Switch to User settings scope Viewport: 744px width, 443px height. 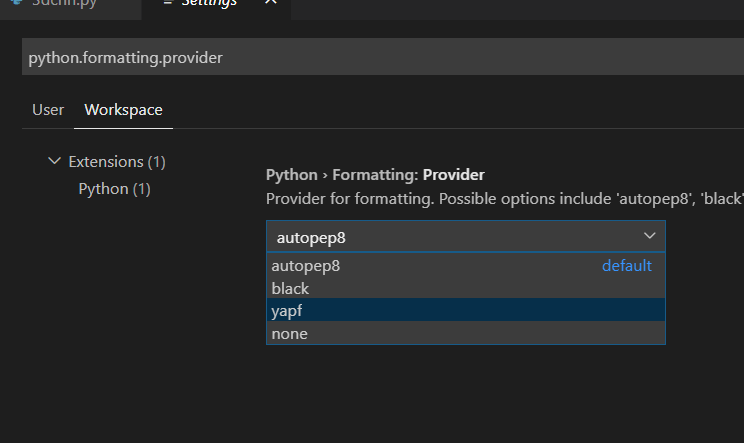(x=48, y=110)
